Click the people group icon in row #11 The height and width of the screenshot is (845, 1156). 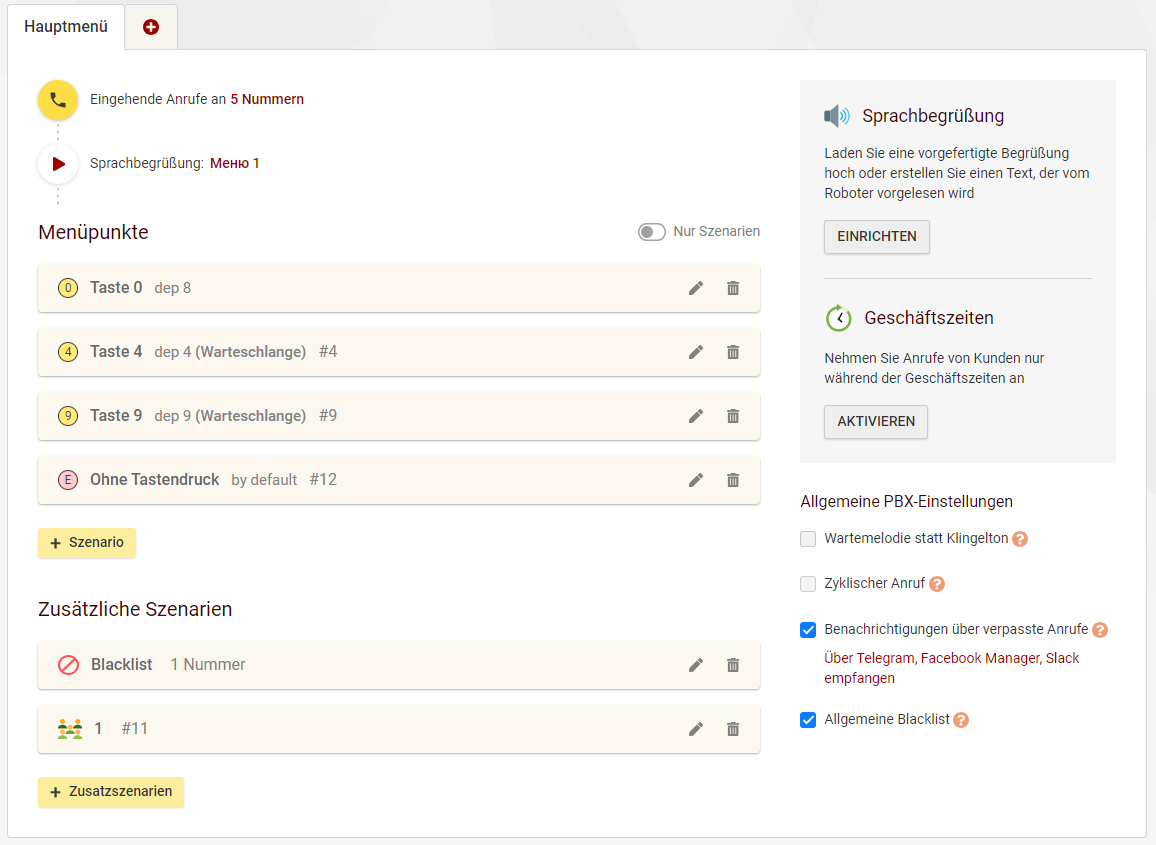(70, 729)
